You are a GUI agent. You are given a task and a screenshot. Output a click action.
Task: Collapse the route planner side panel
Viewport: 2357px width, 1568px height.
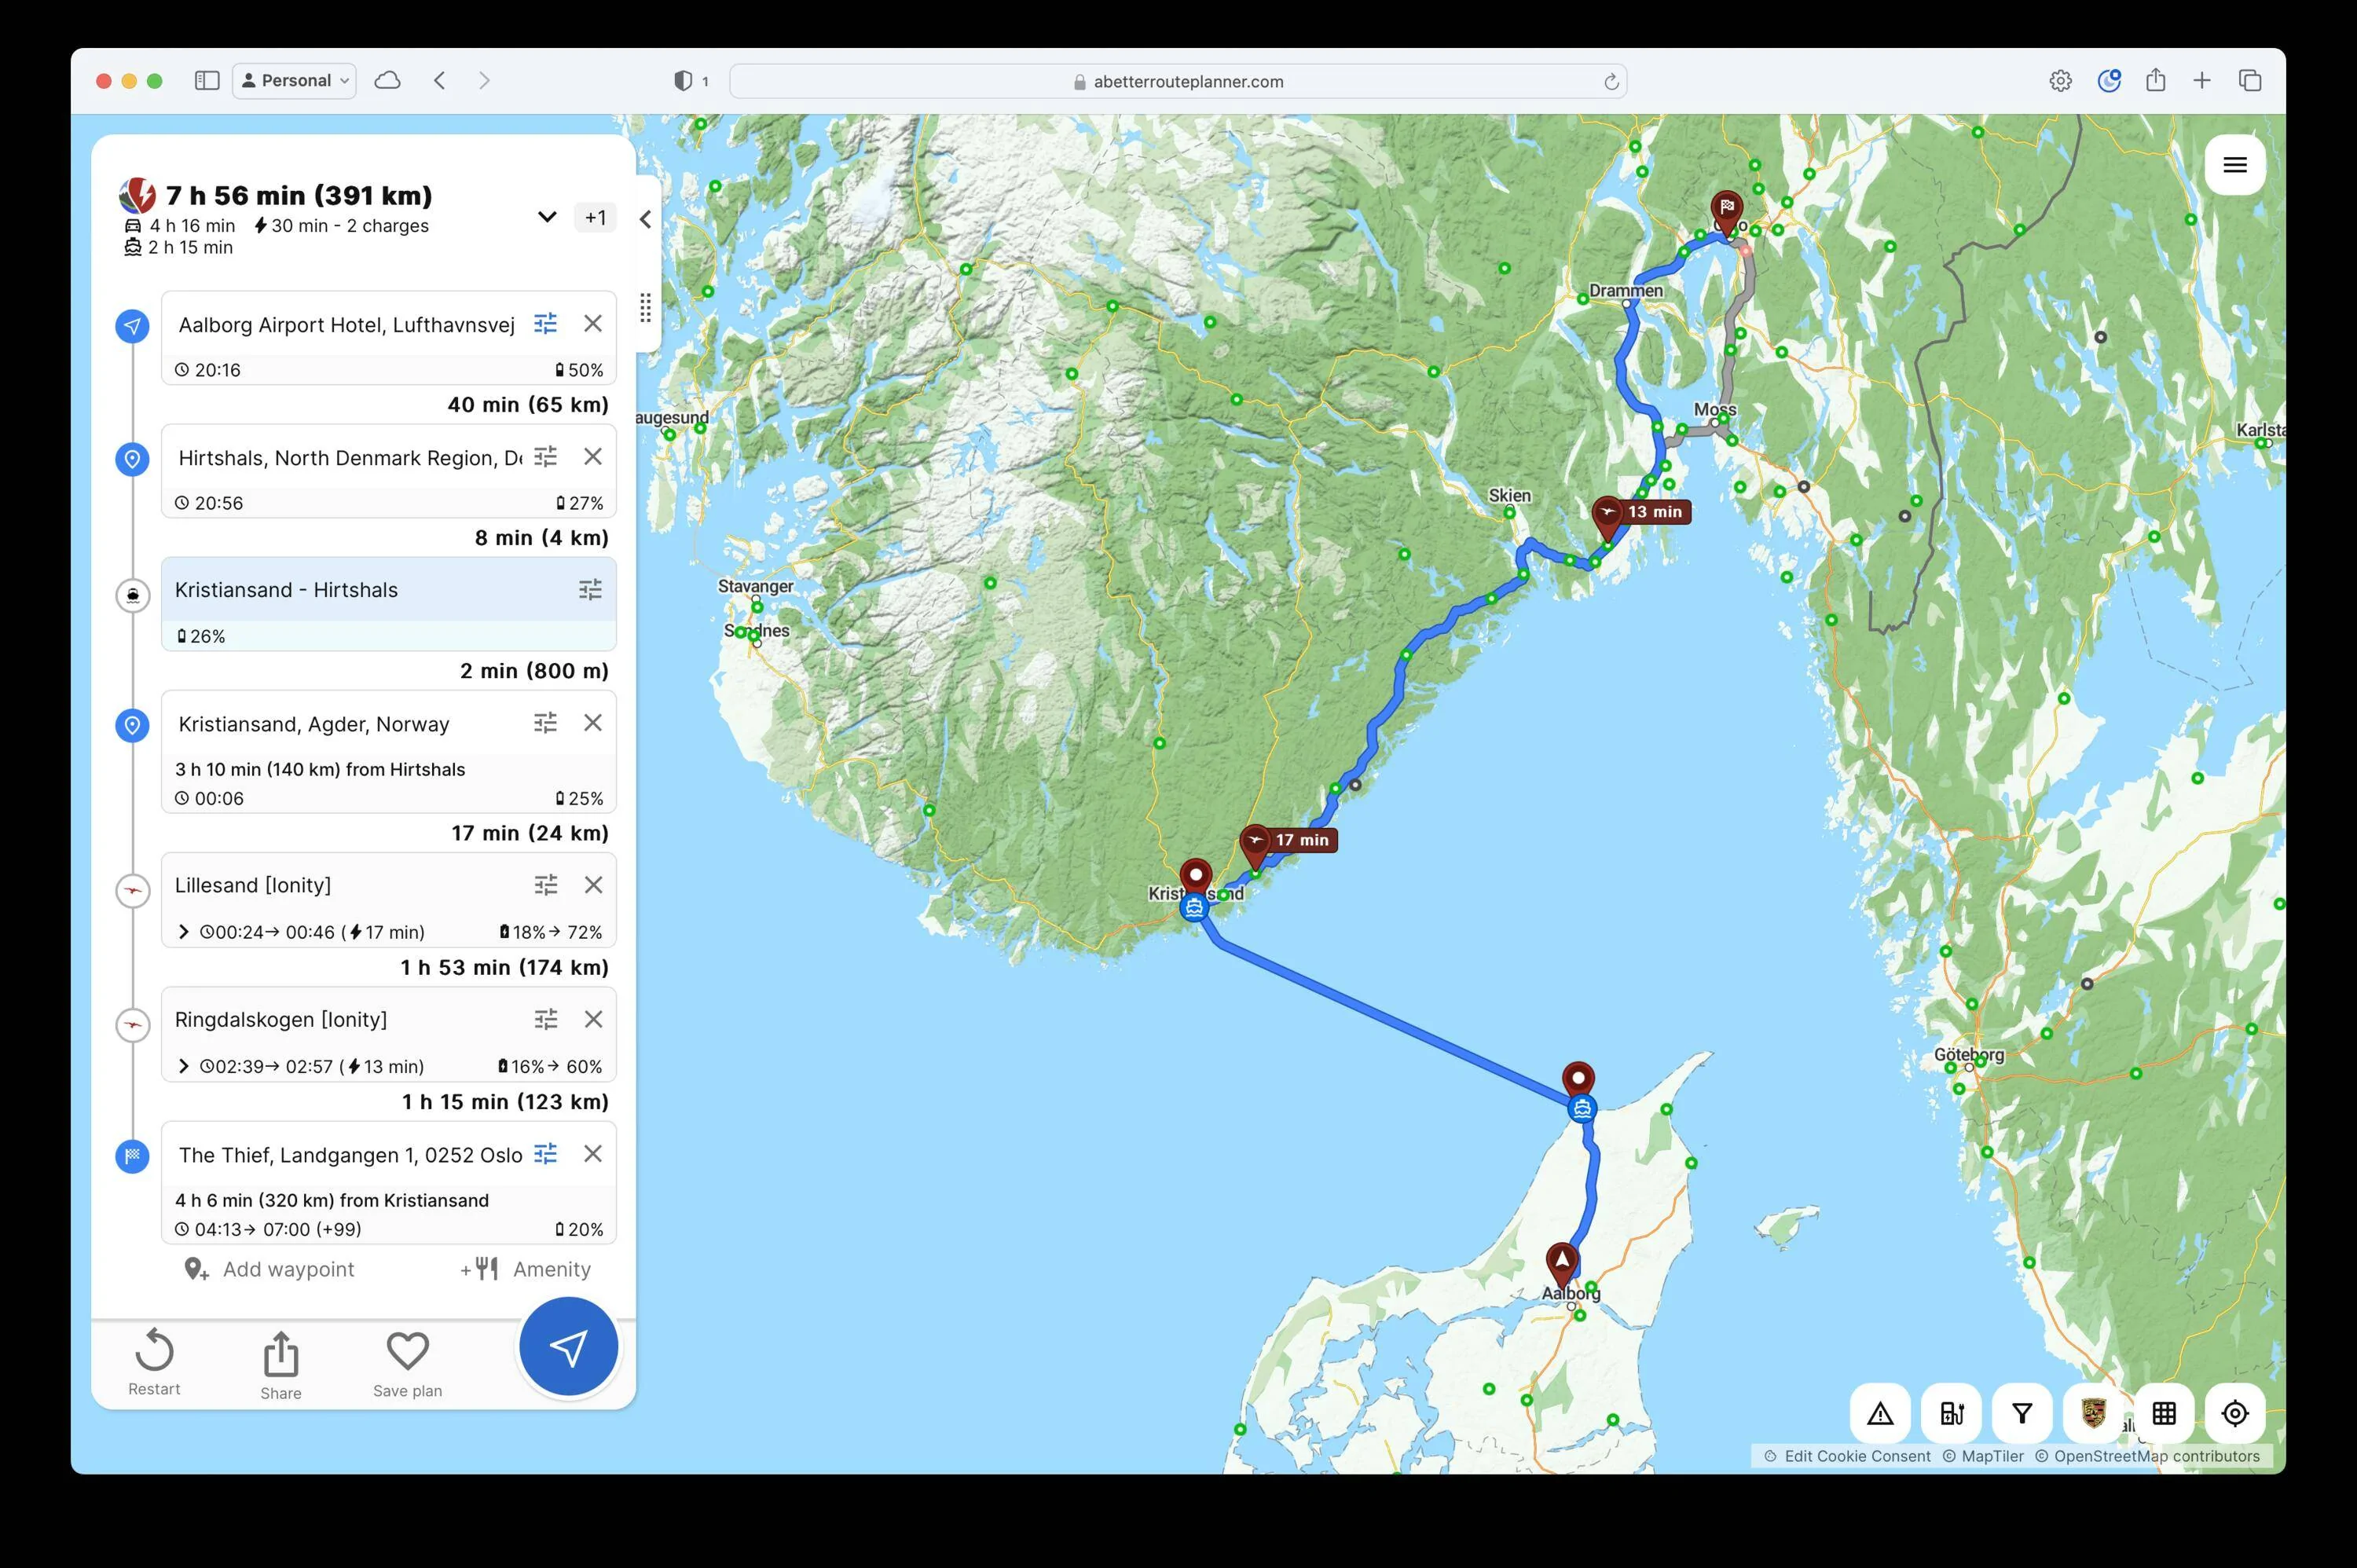click(646, 219)
